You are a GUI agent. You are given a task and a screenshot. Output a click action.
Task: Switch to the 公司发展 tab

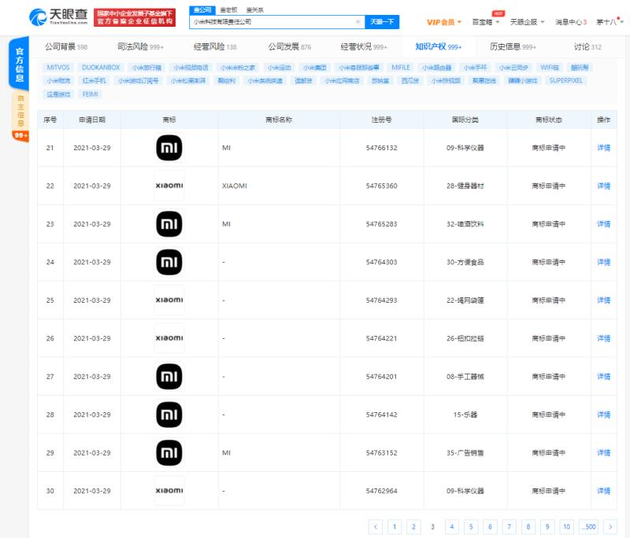289,47
